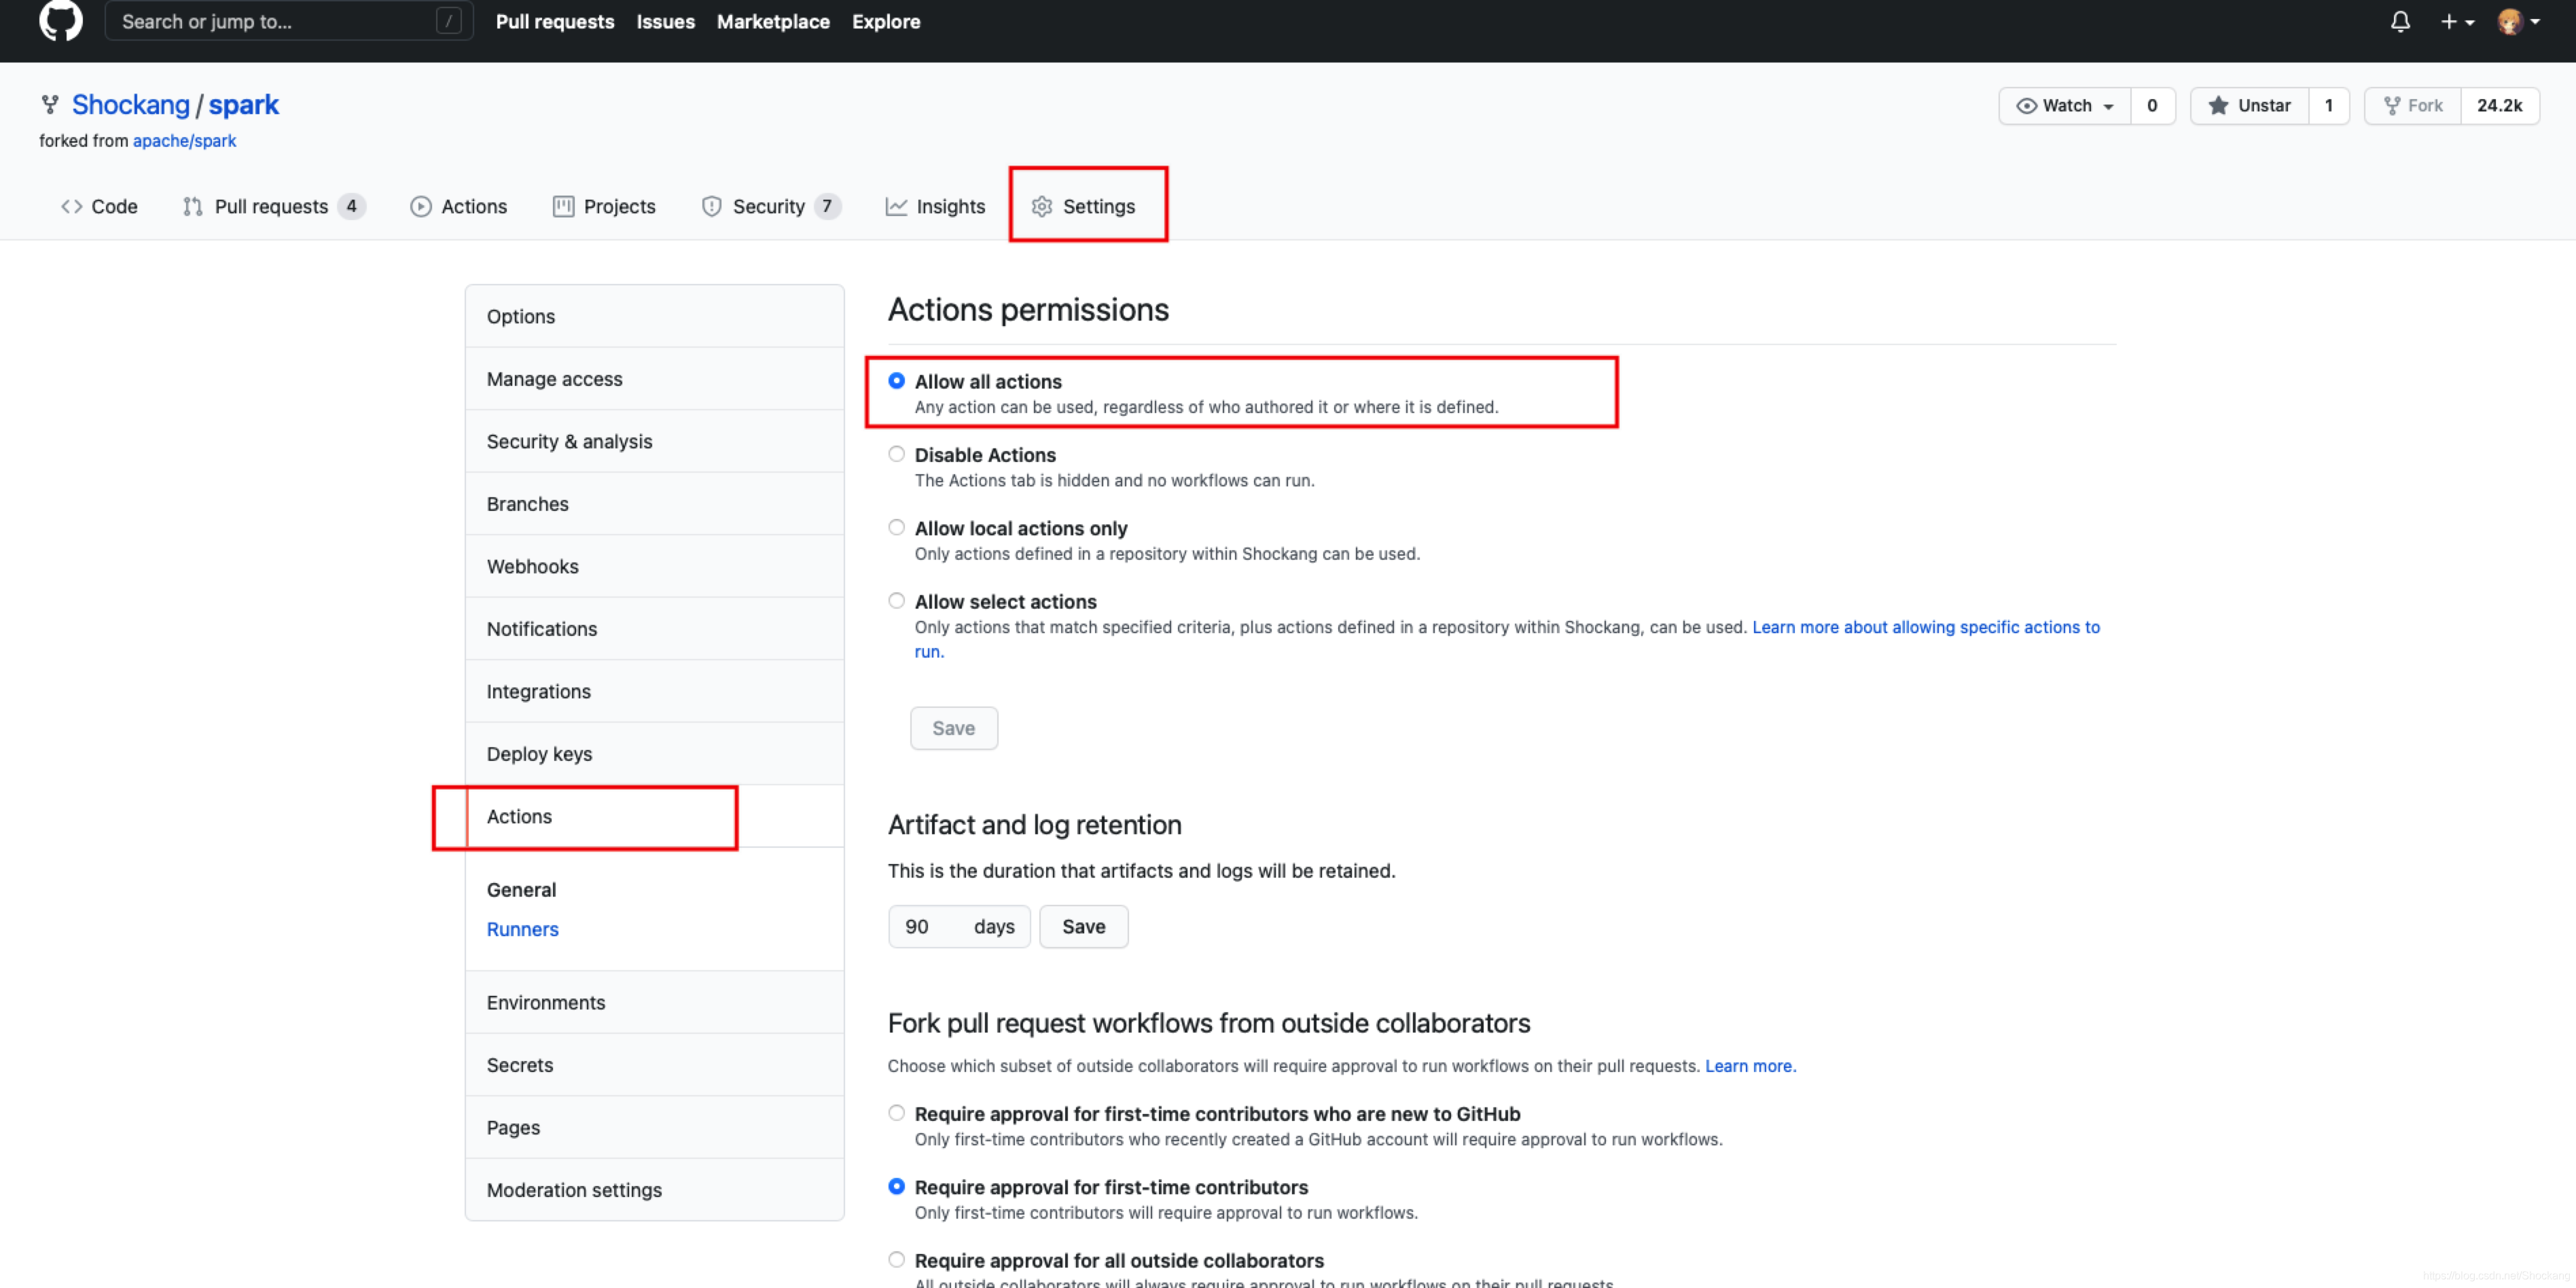2576x1288 pixels.
Task: Click the Branches menu item in sidebar
Action: (x=526, y=503)
